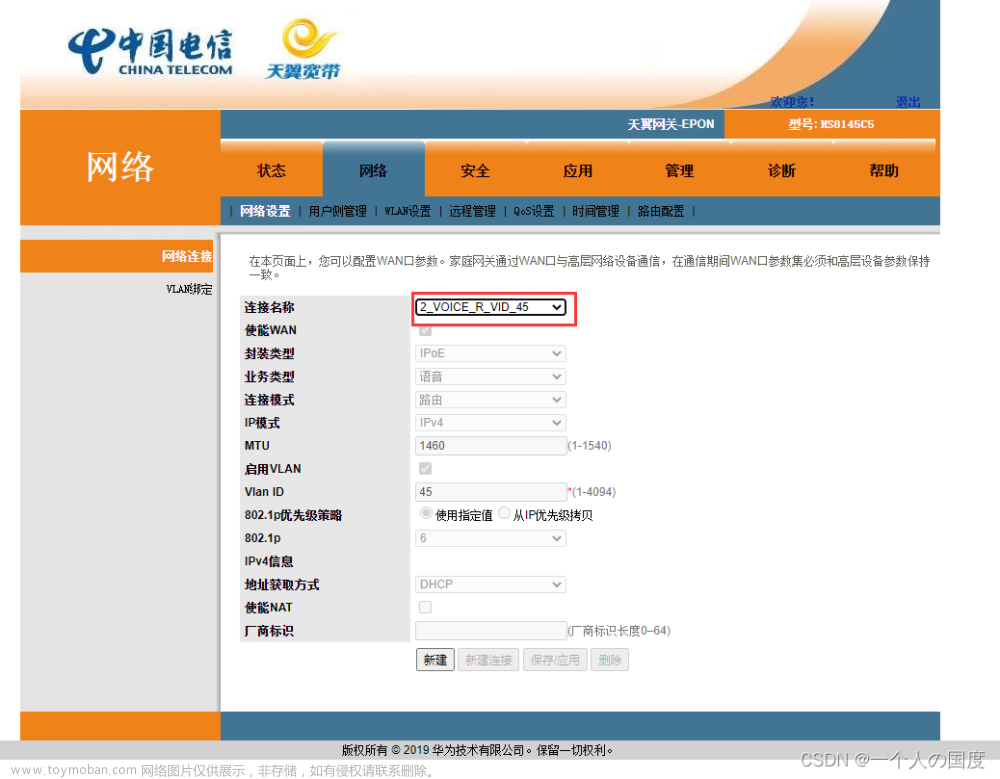The width and height of the screenshot is (1000, 779).
Task: Open 网络连接 in the sidebar
Action: (186, 256)
